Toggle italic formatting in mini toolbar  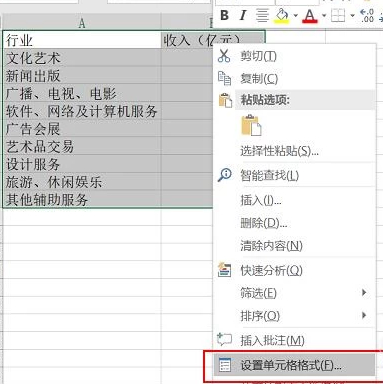tap(243, 15)
